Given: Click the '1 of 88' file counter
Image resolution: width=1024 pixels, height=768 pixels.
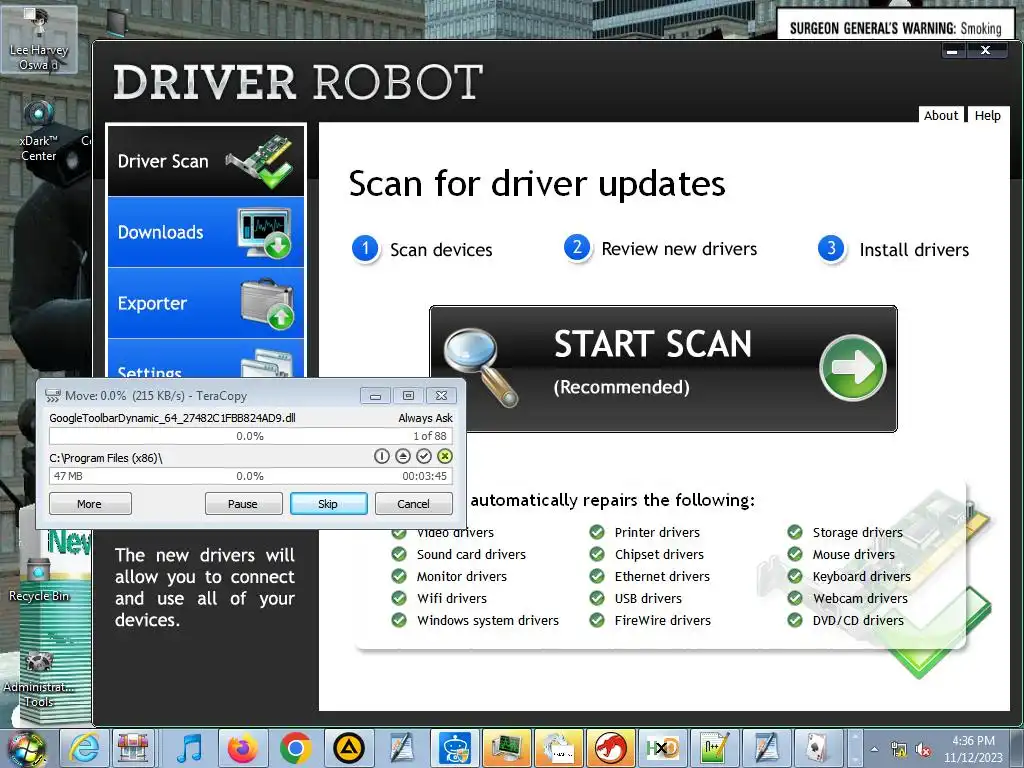Looking at the screenshot, I should click(430, 436).
